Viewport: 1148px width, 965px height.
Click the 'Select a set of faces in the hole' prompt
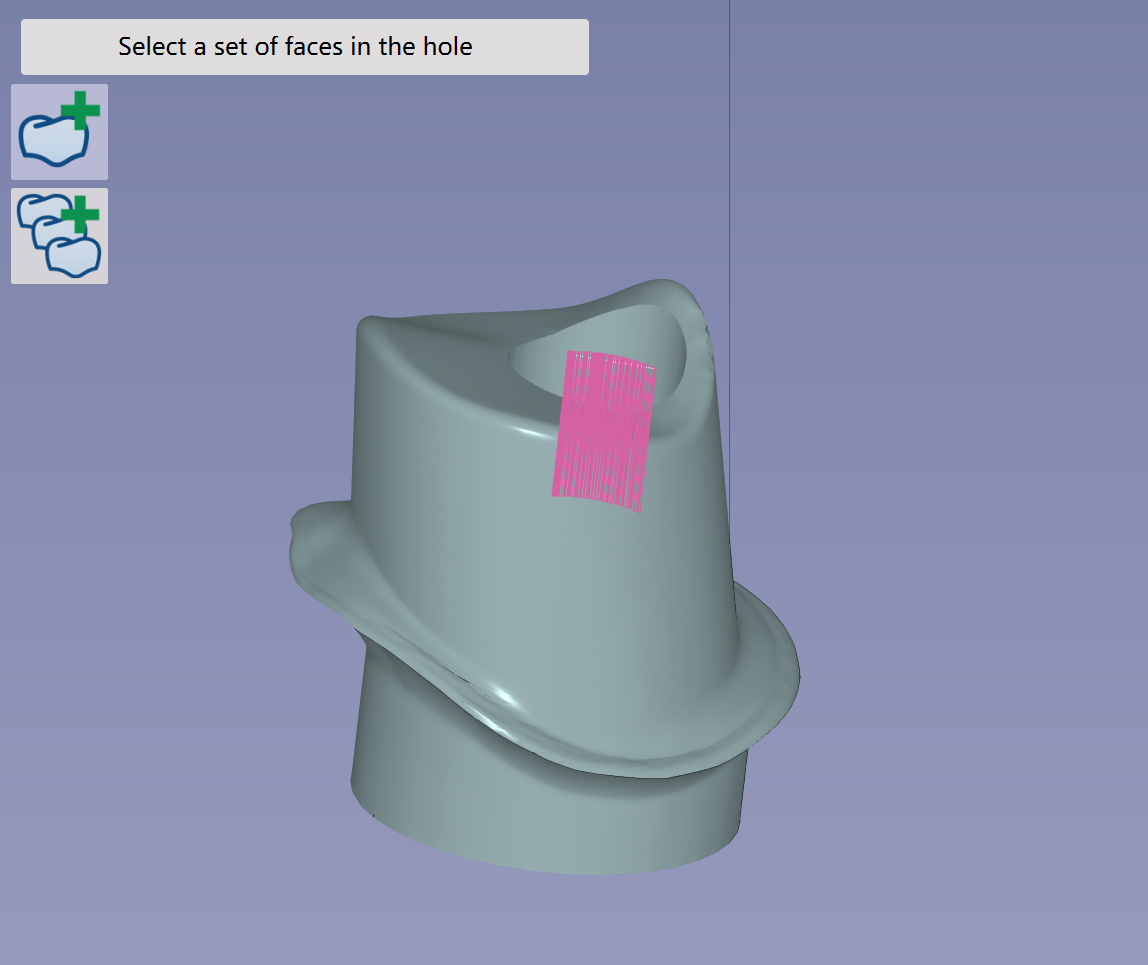click(x=305, y=47)
